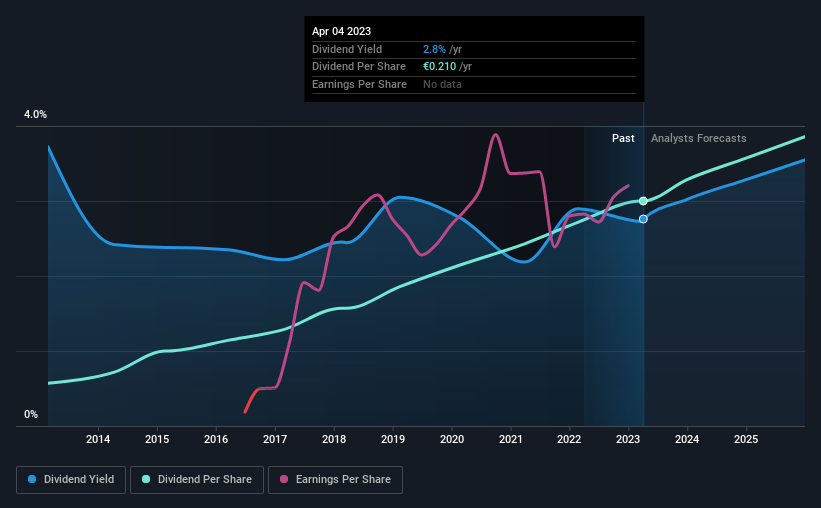Click the 2014 x-axis label
821x508 pixels.
(x=98, y=439)
